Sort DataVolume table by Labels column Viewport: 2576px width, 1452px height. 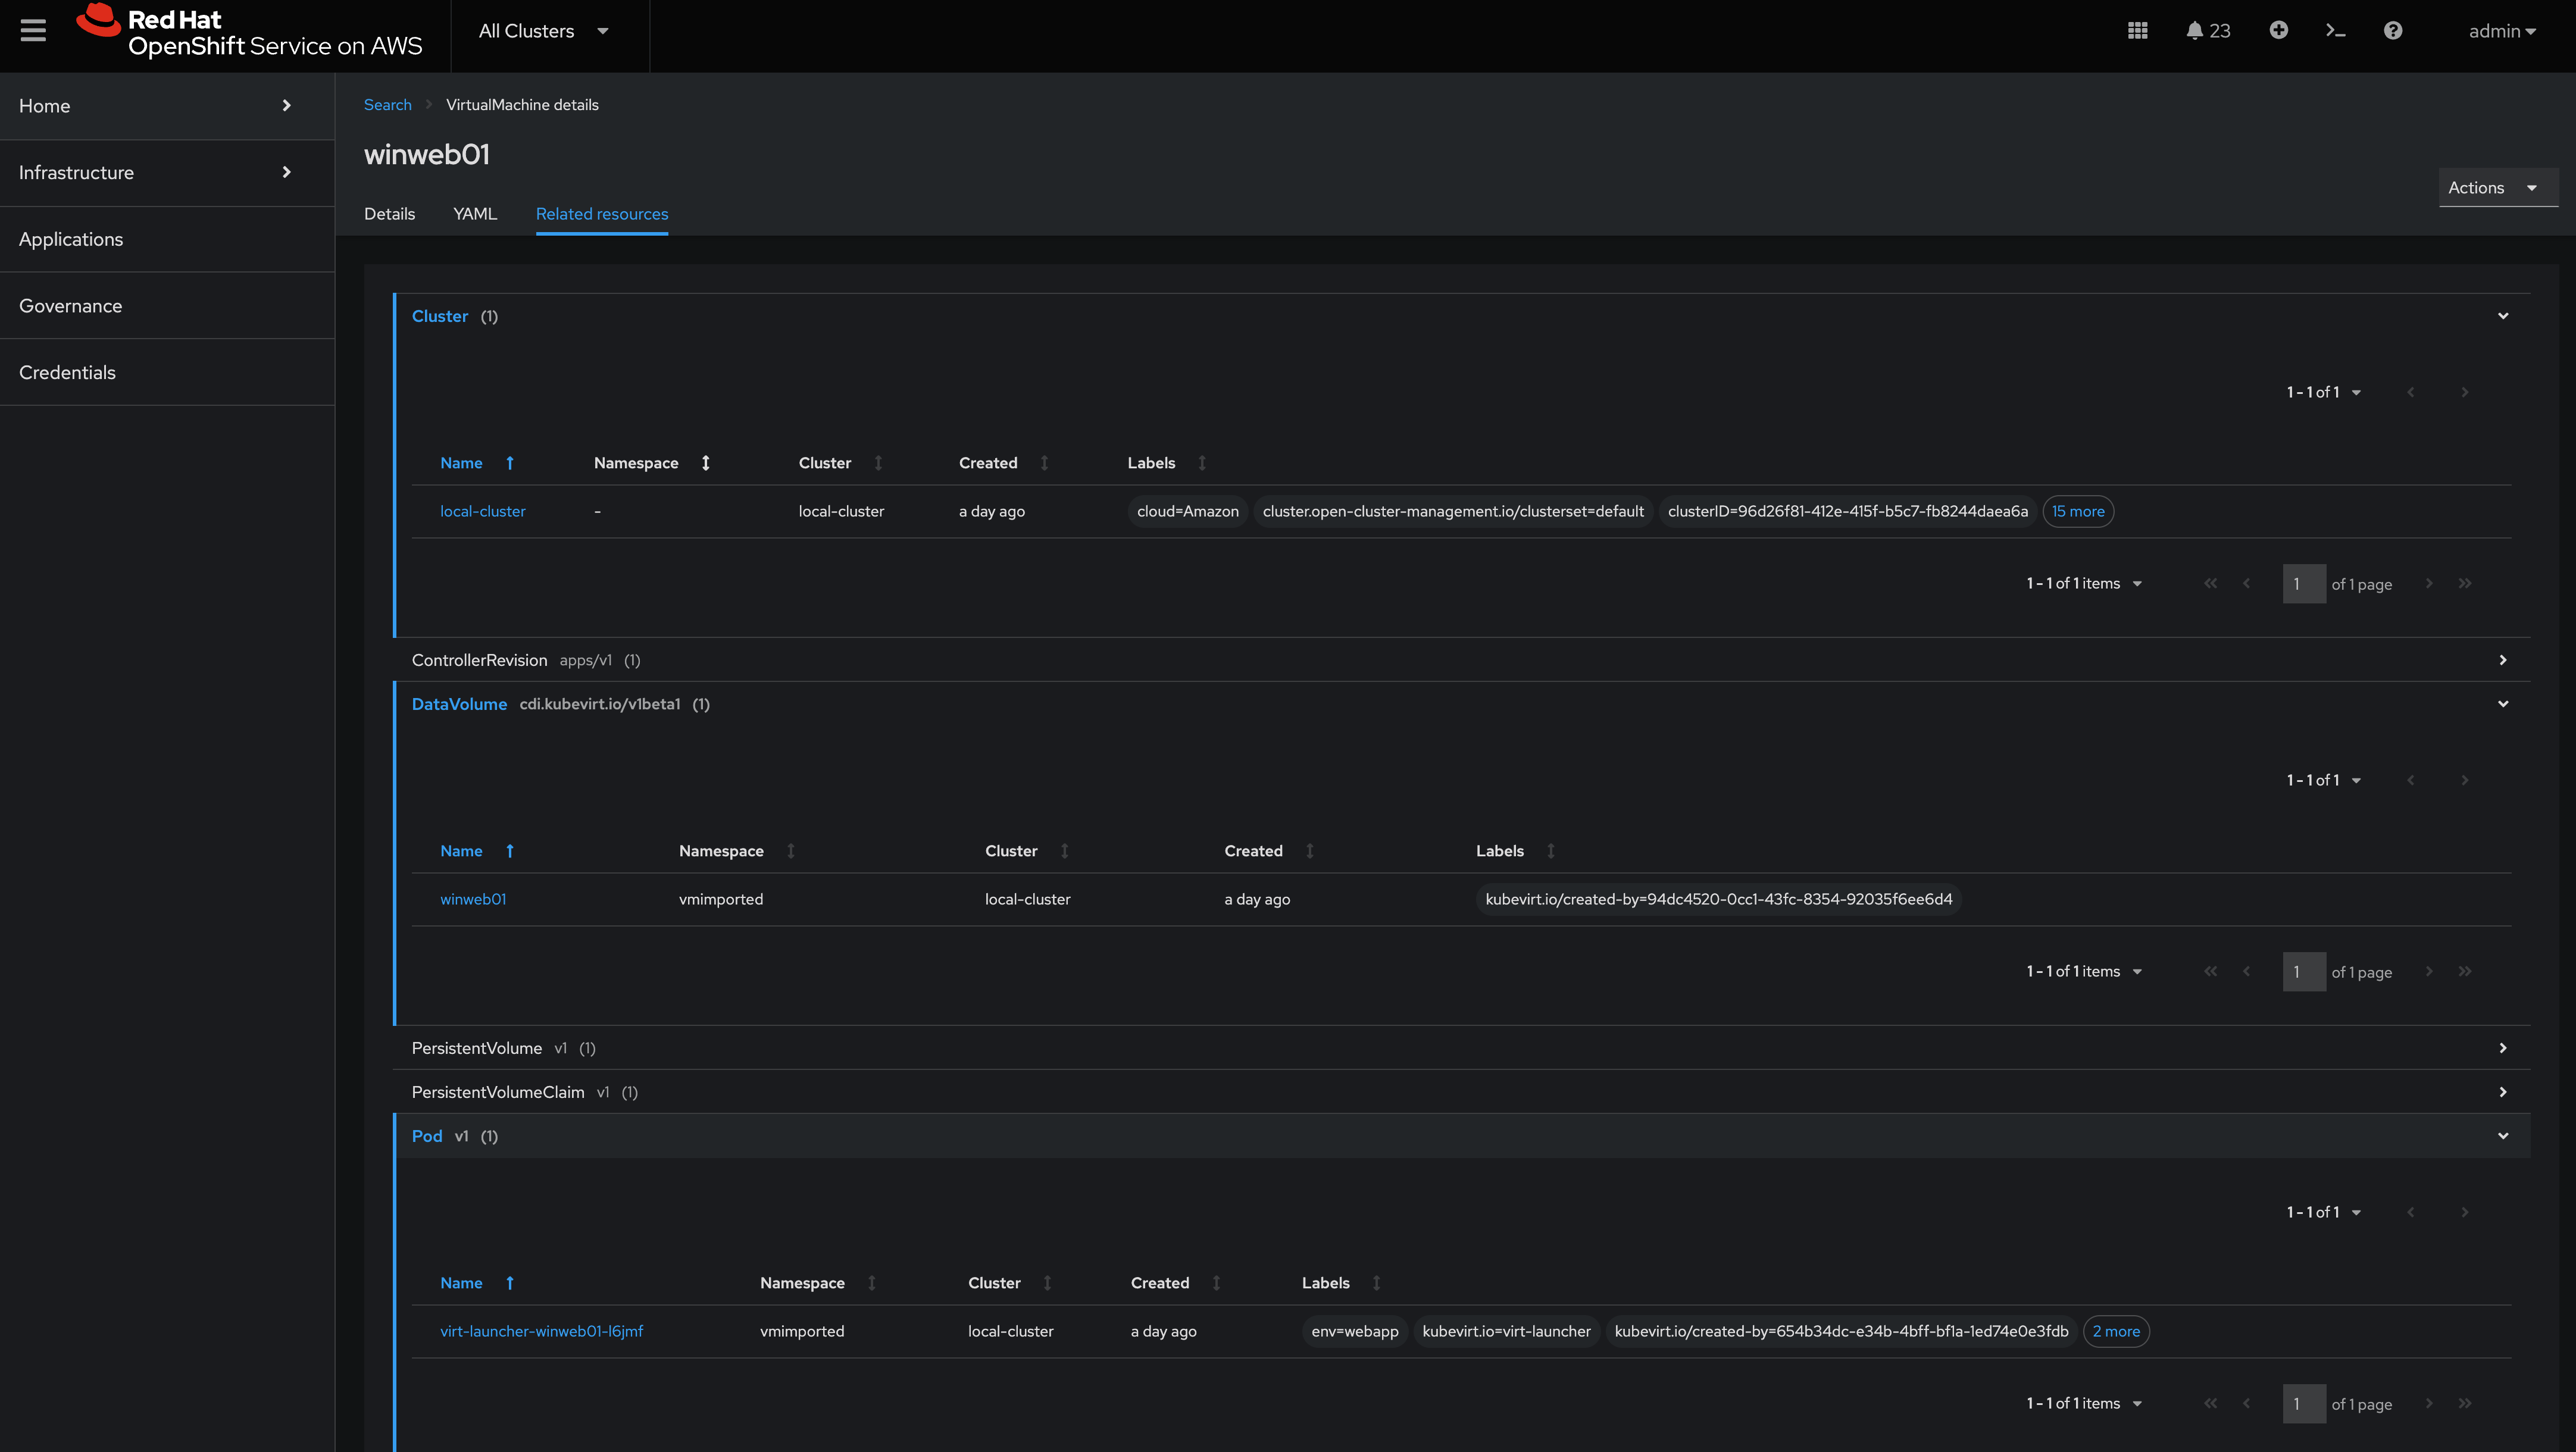point(1551,851)
